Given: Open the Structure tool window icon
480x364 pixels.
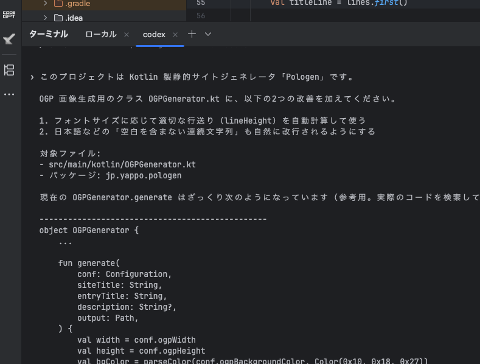Looking at the screenshot, I should click(9, 70).
